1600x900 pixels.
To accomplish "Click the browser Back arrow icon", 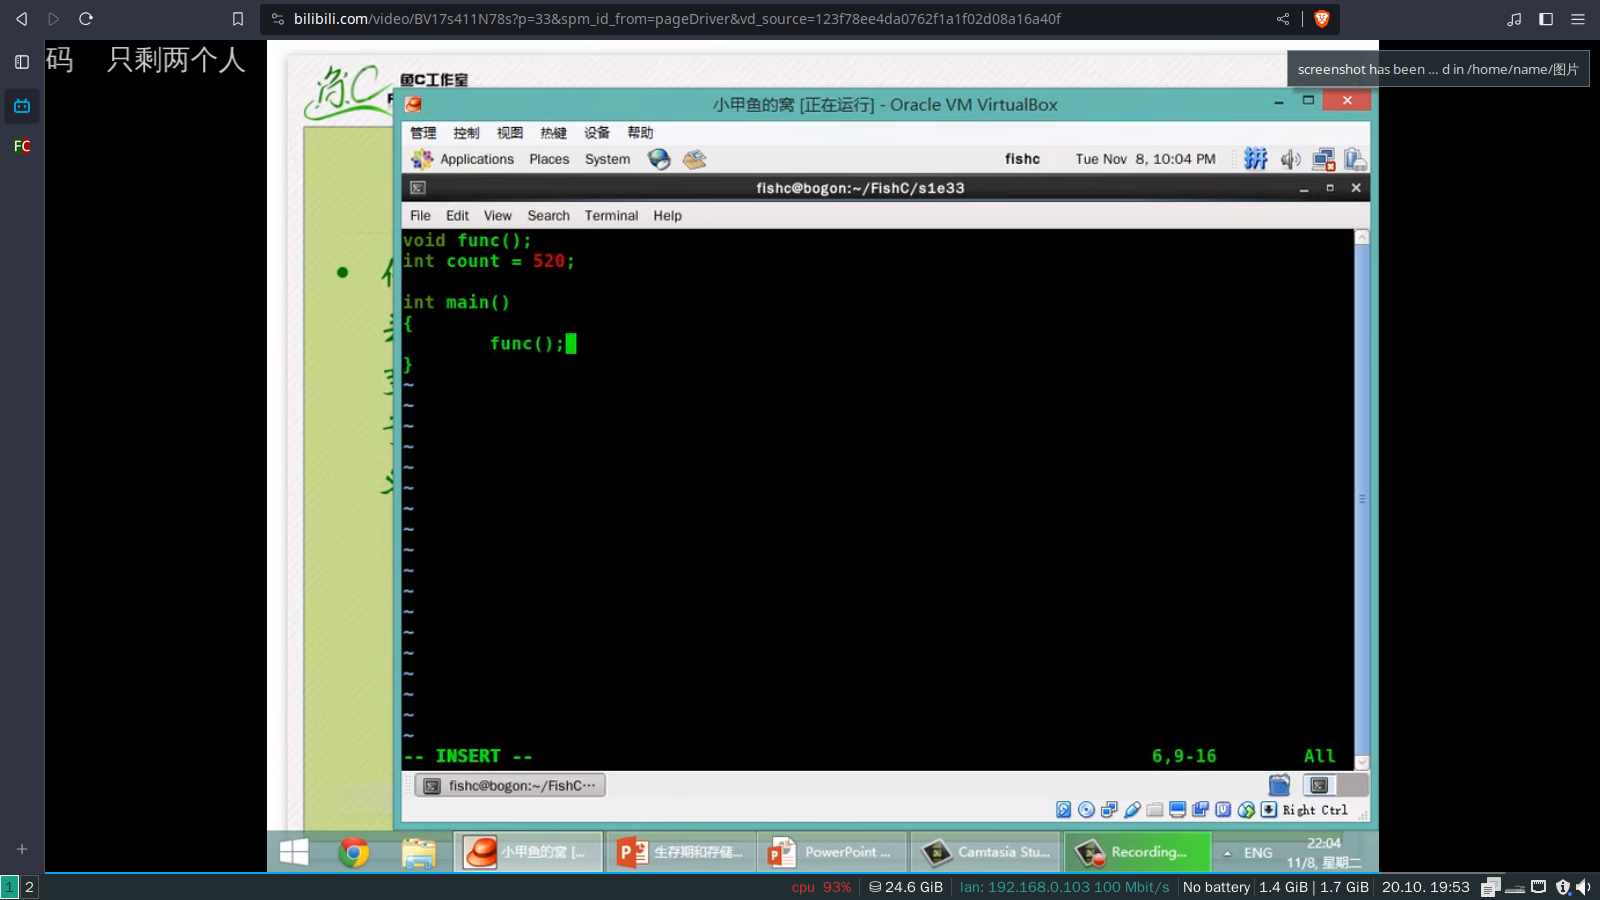I will click(21, 19).
